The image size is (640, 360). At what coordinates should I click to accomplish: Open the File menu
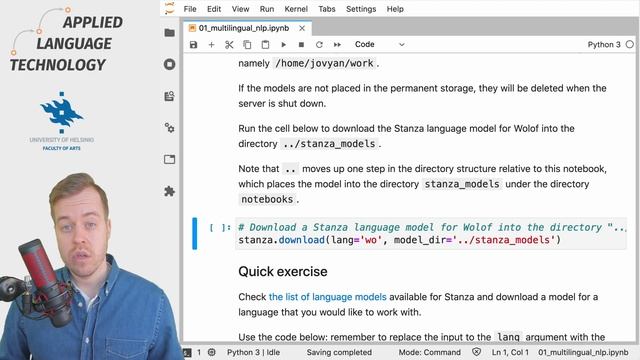point(190,9)
